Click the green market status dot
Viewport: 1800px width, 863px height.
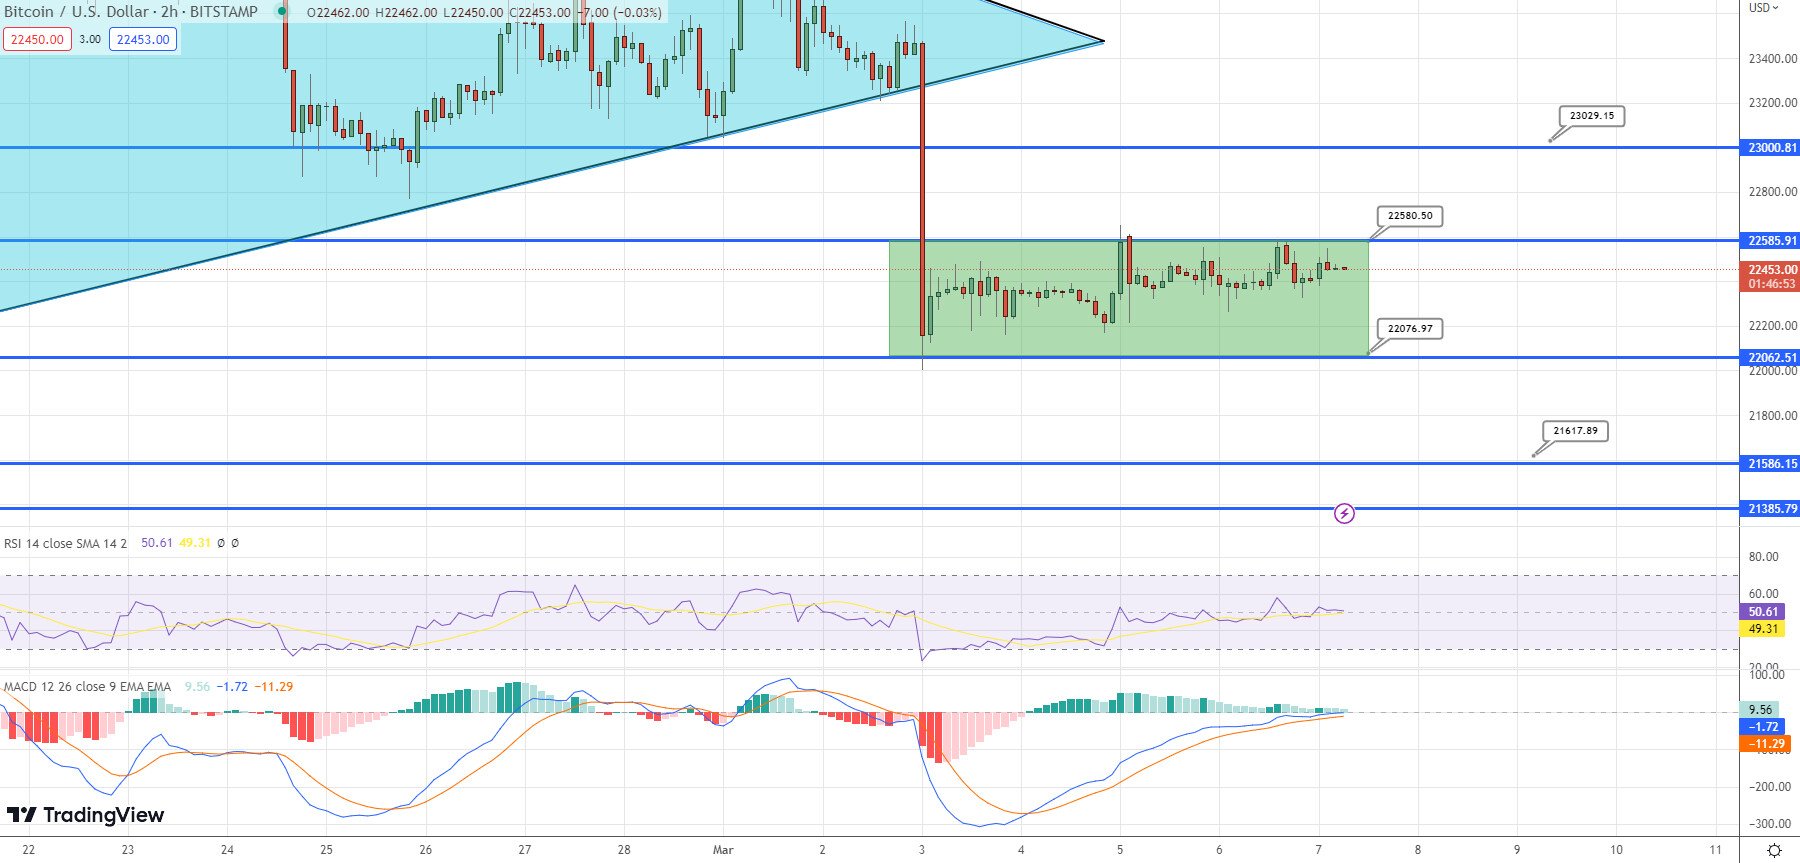[283, 12]
